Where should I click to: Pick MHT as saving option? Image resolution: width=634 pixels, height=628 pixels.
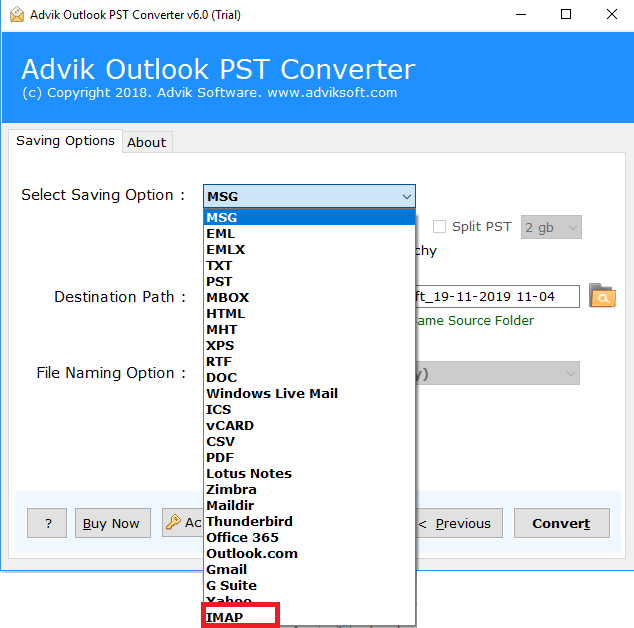pos(309,330)
